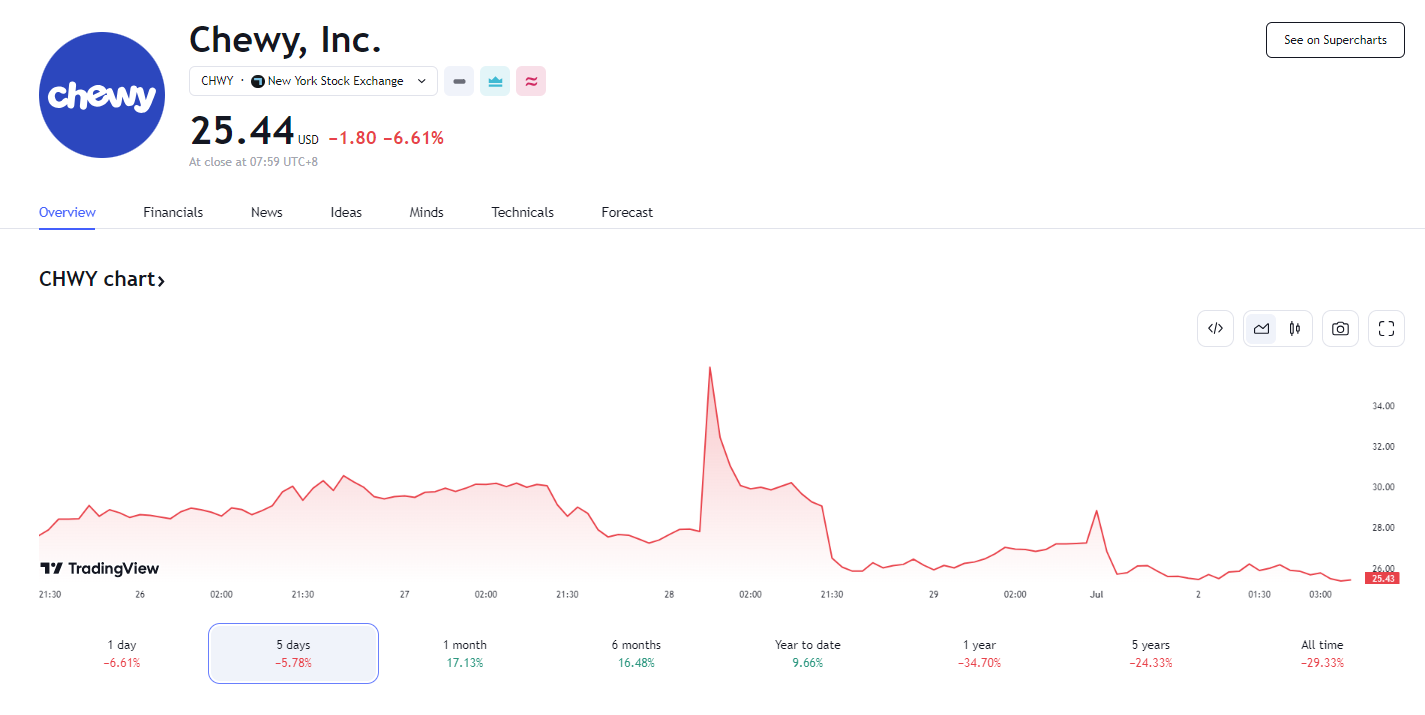Screen dimensions: 1425x715
Task: Take a chart snapshot with camera icon
Action: (1340, 328)
